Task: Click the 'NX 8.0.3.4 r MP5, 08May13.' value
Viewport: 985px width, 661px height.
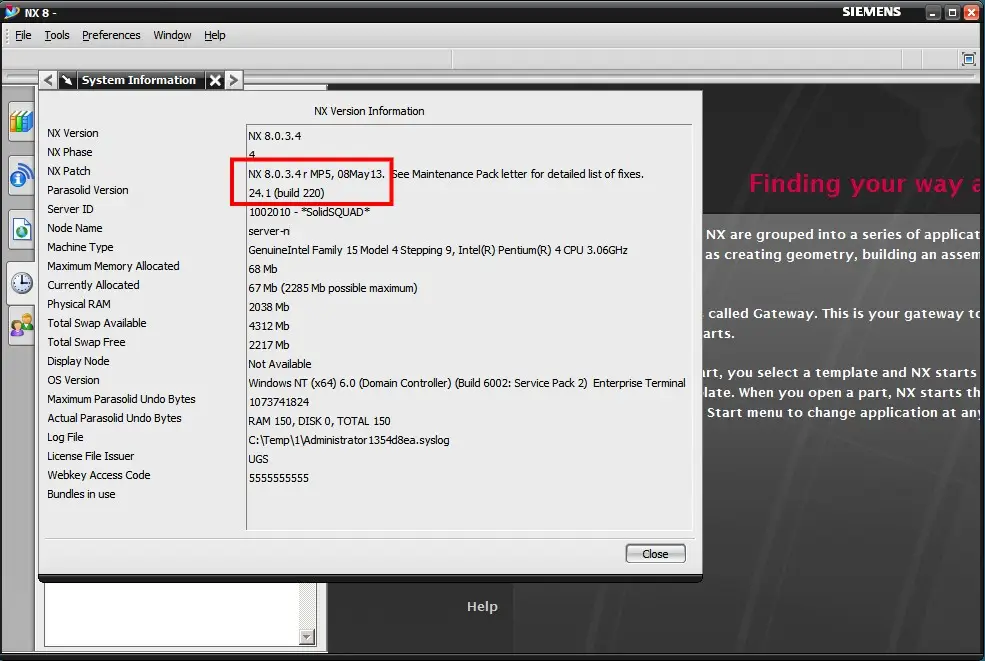Action: click(317, 174)
